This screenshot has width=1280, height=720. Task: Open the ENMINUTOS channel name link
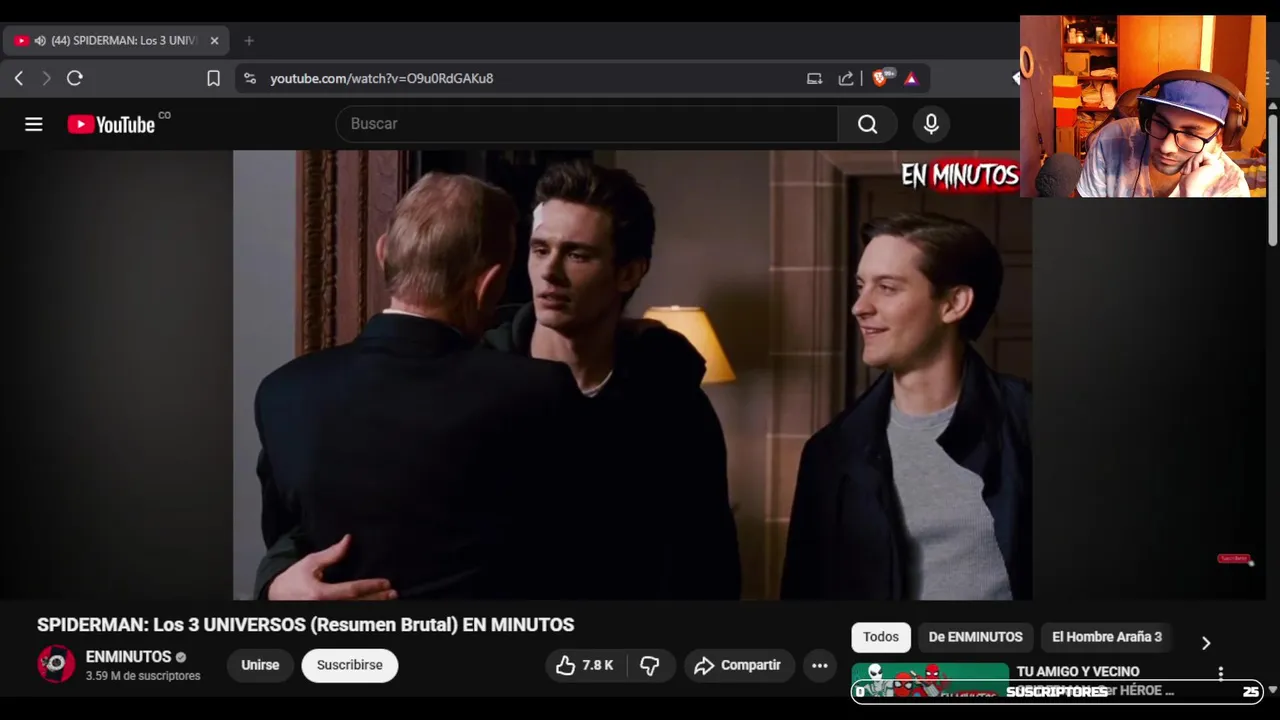[x=128, y=657]
